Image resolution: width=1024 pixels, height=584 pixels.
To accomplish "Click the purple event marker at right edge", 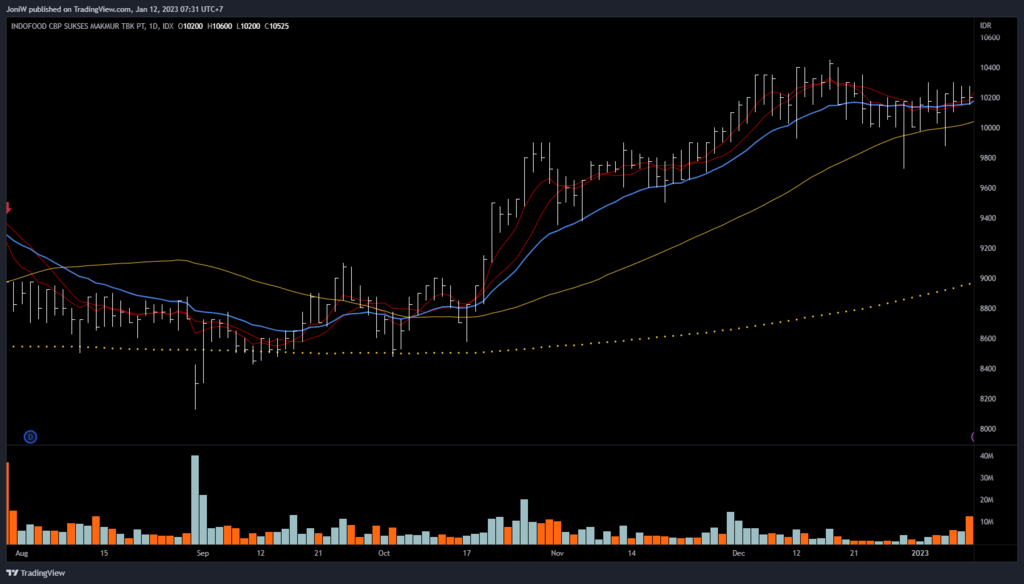I will [x=973, y=437].
